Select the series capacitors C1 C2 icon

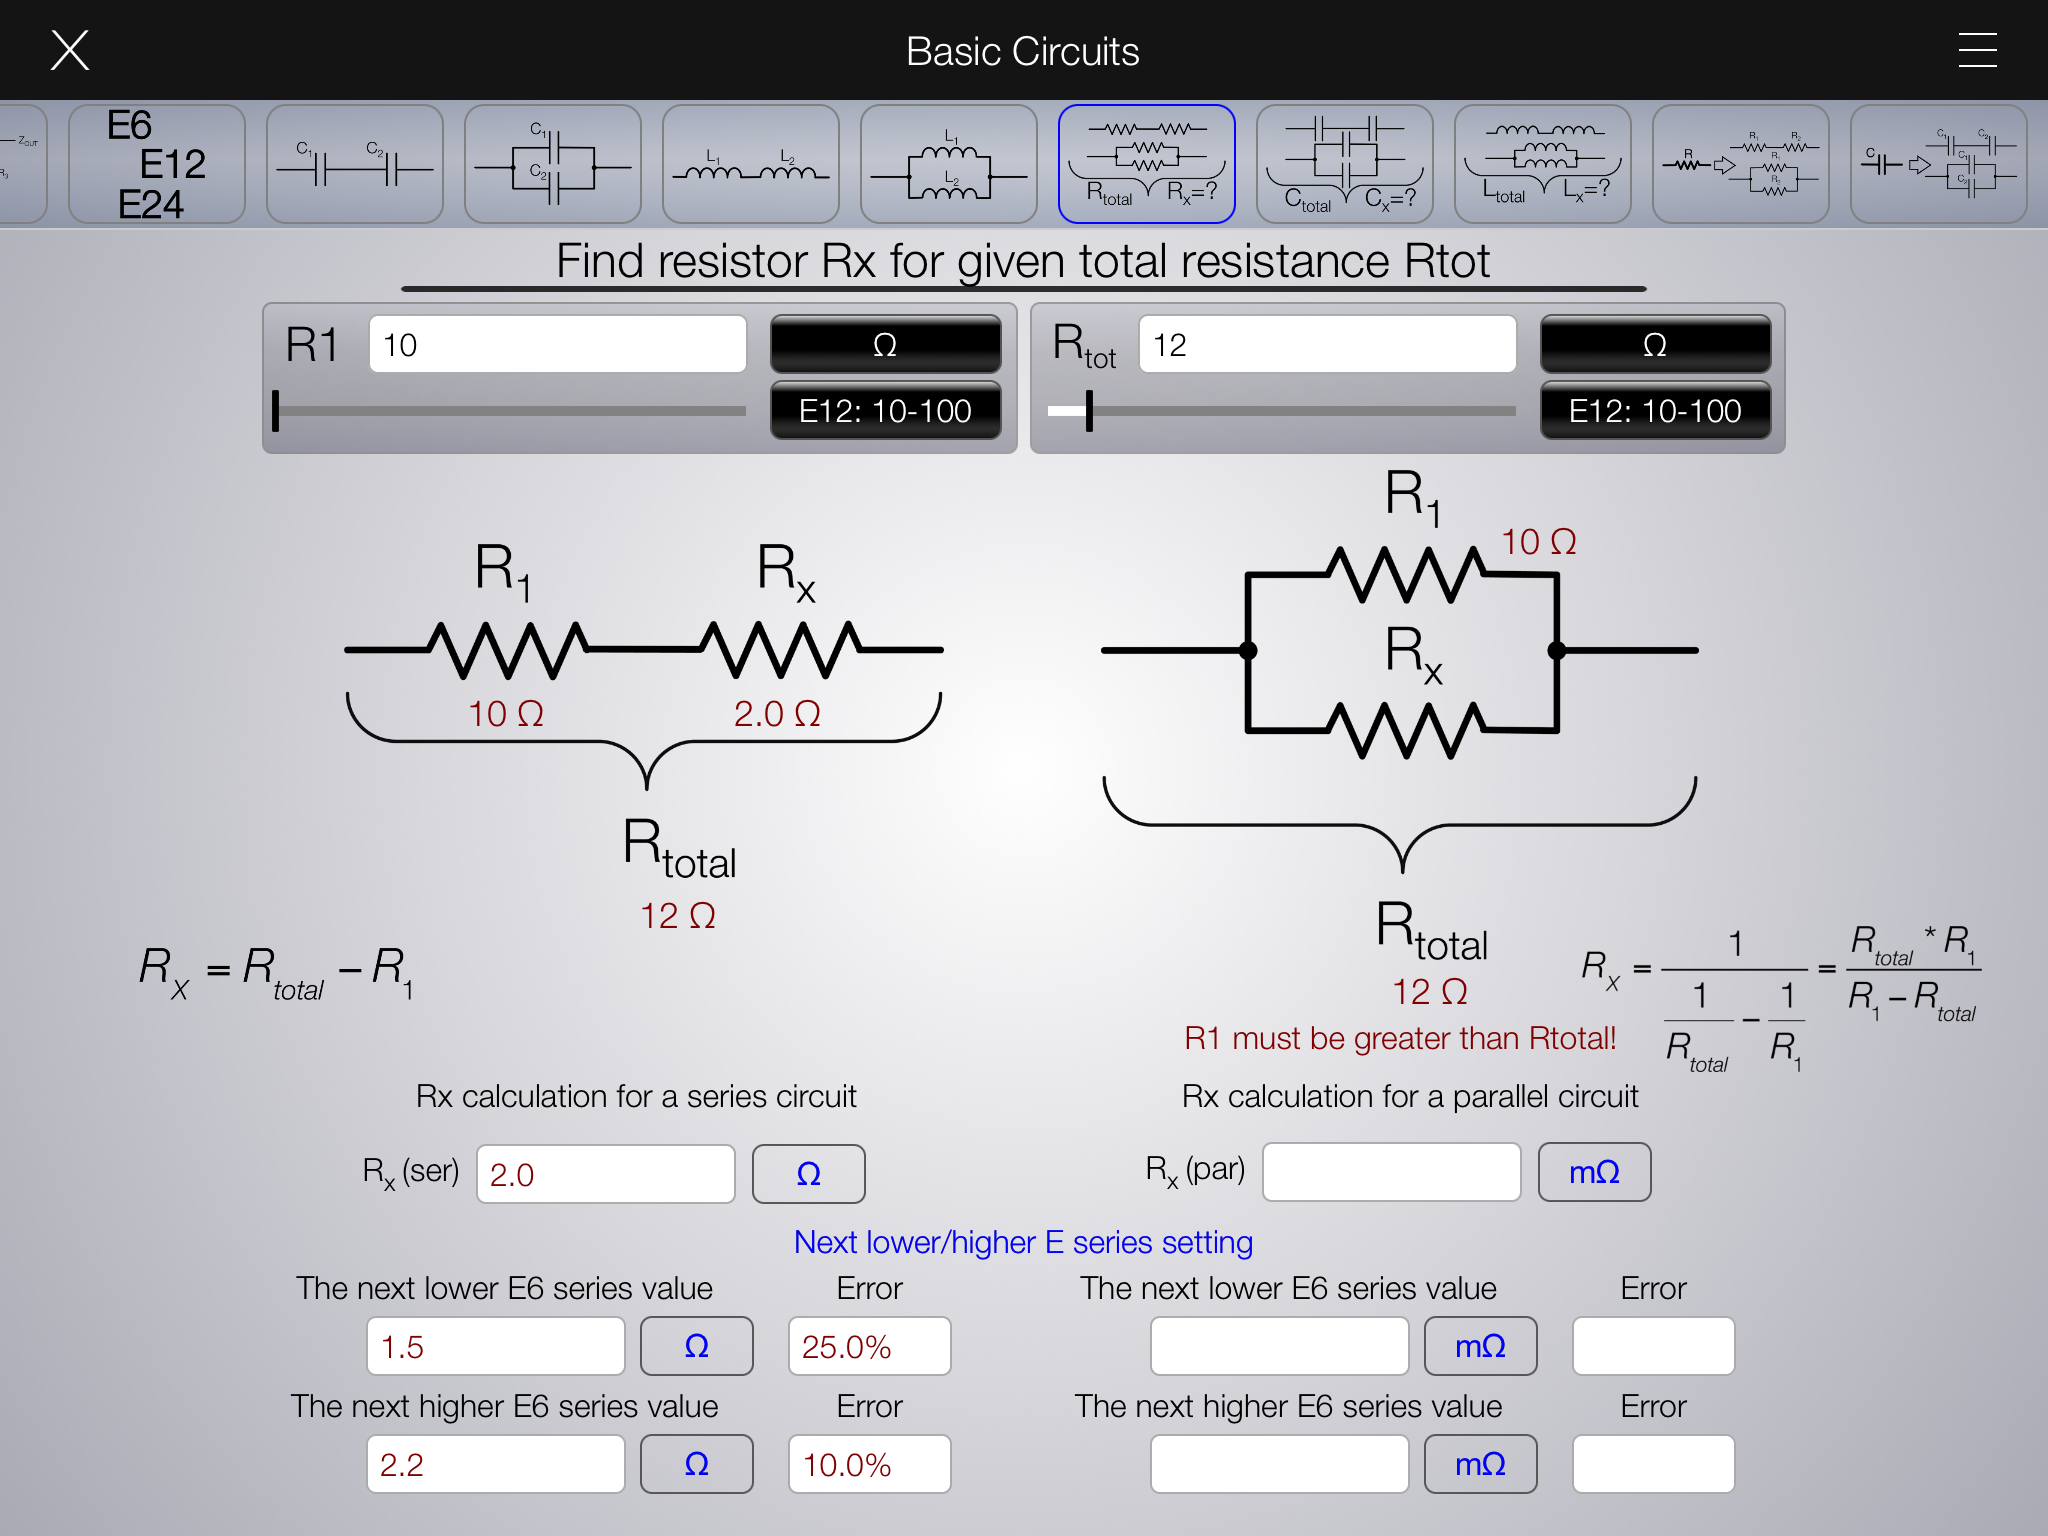[354, 164]
